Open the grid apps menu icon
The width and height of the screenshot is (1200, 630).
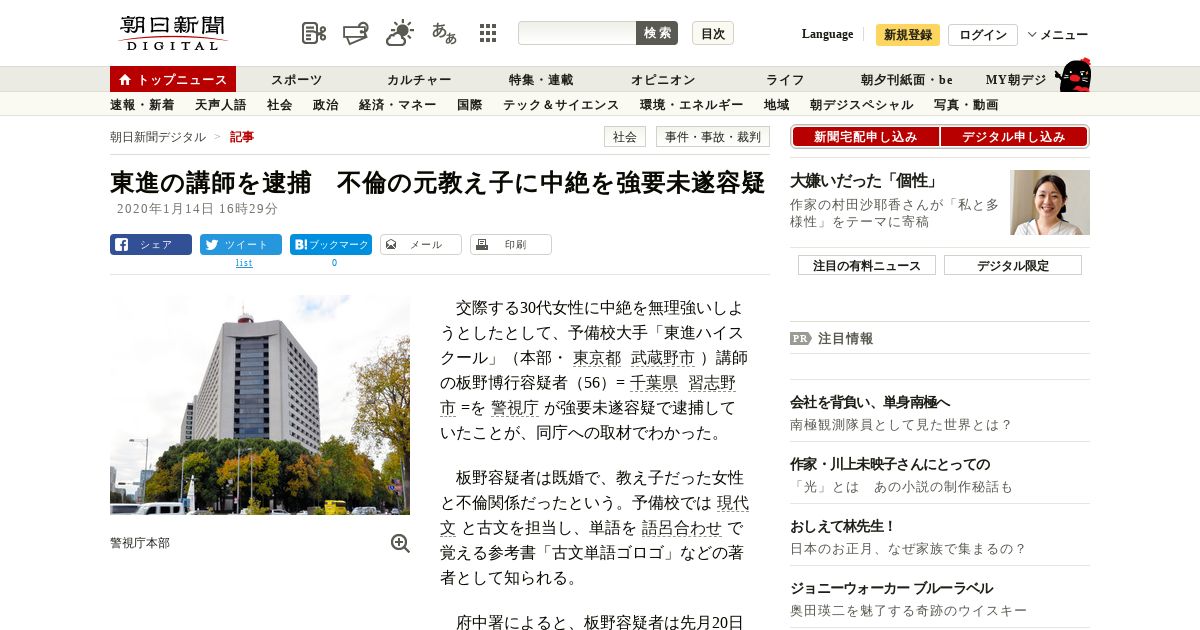pyautogui.click(x=488, y=33)
